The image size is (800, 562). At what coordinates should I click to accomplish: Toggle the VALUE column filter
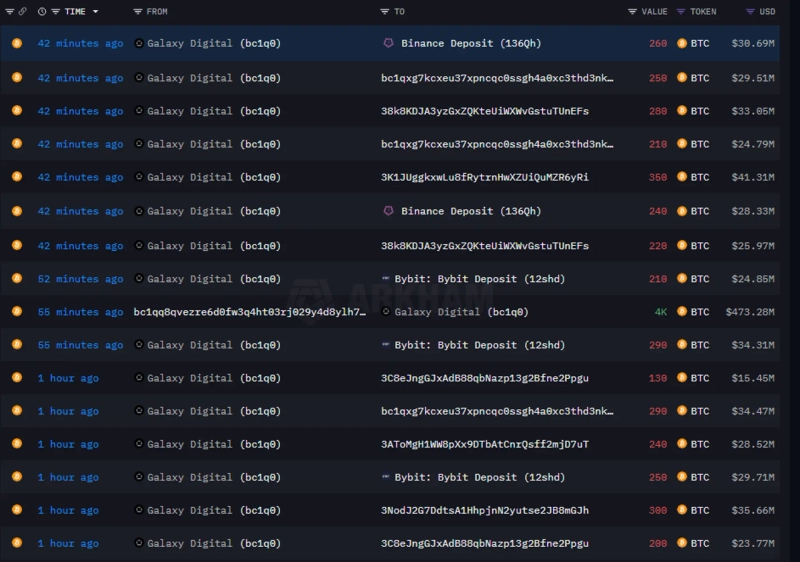632,12
